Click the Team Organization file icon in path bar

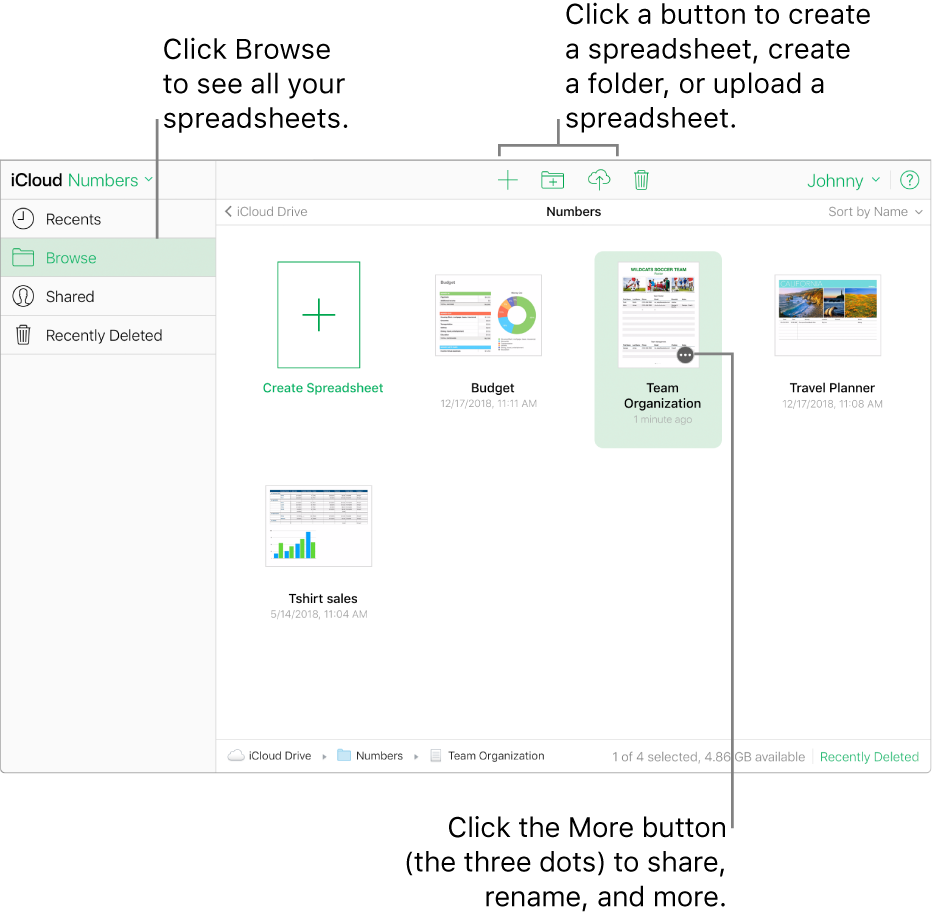436,755
